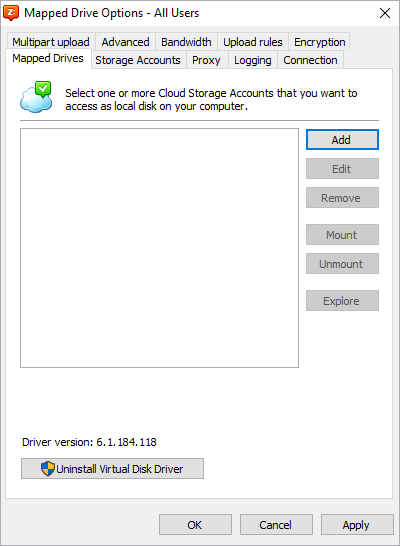Click the cloud storage checkmark icon
Screen dimensions: 400x546
click(x=36, y=97)
